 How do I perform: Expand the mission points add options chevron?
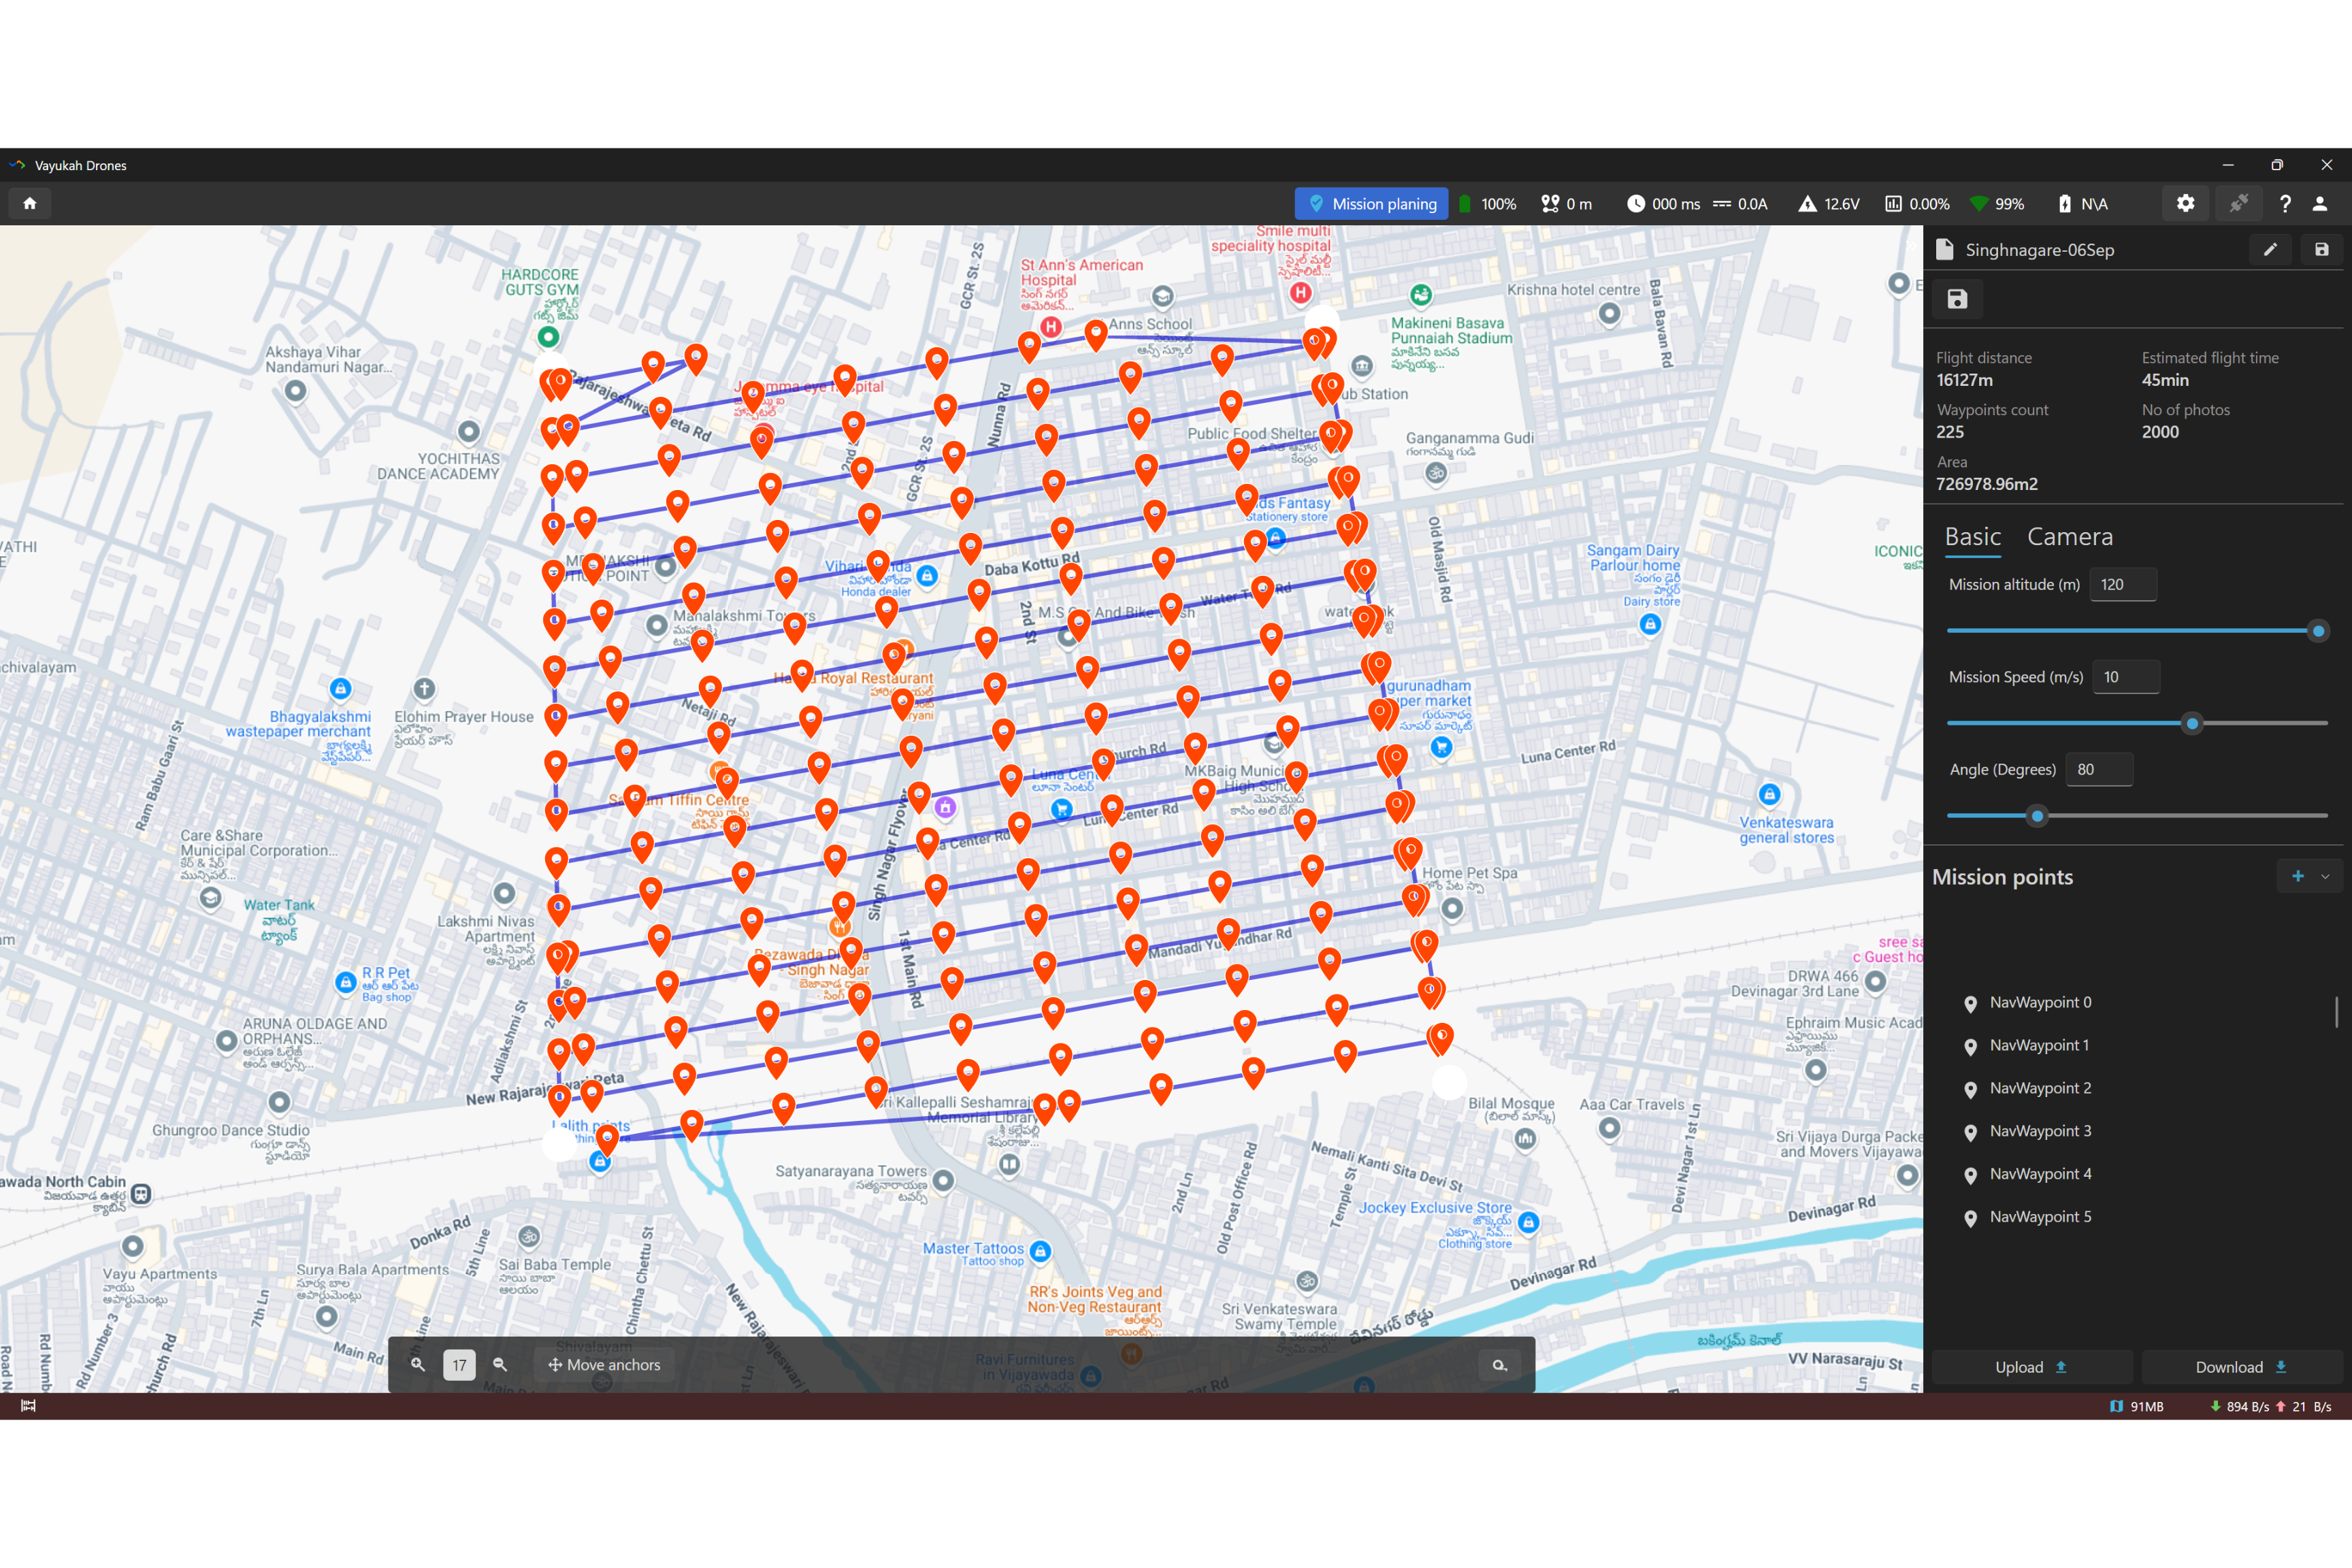point(2326,877)
